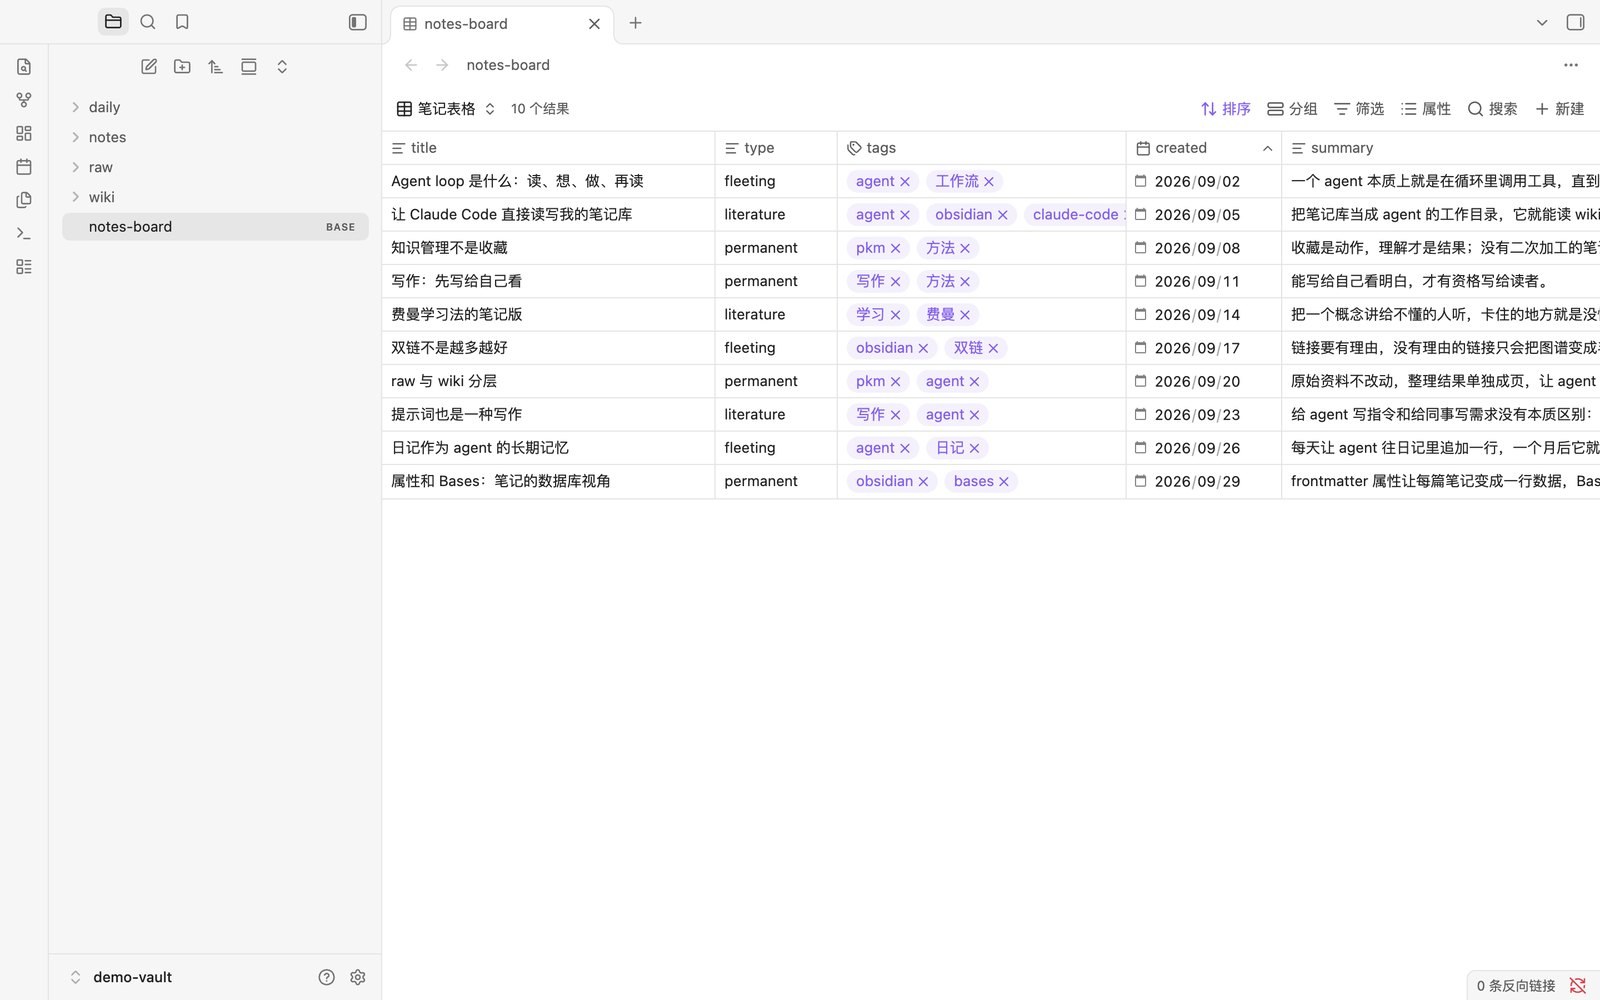Open the file explorer tab icon
Image resolution: width=1600 pixels, height=1000 pixels.
click(113, 22)
